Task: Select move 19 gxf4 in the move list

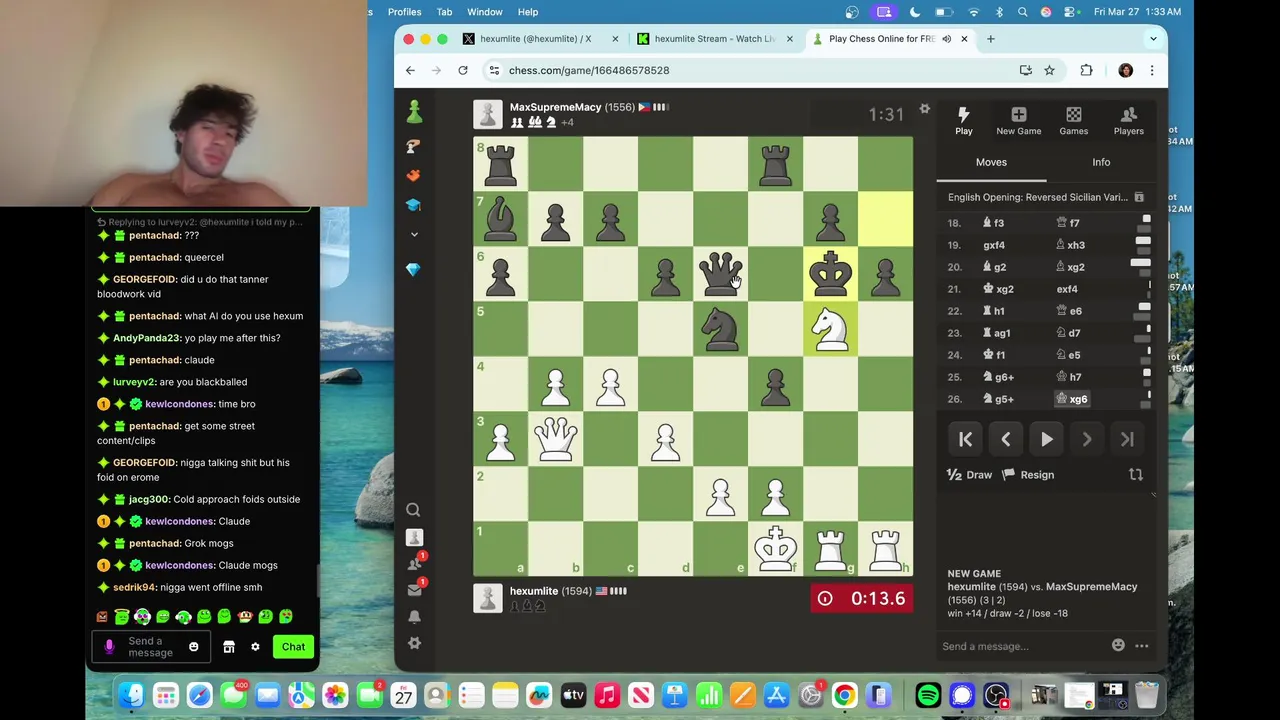Action: pyautogui.click(x=994, y=245)
